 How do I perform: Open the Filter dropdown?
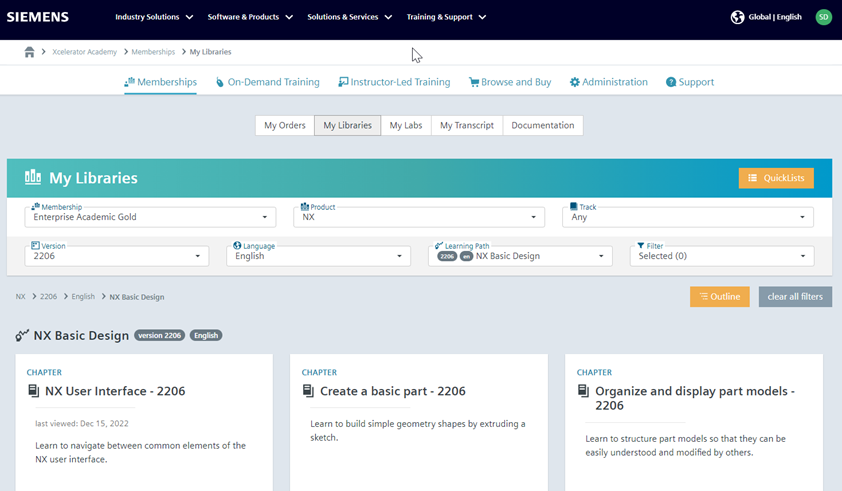(722, 256)
